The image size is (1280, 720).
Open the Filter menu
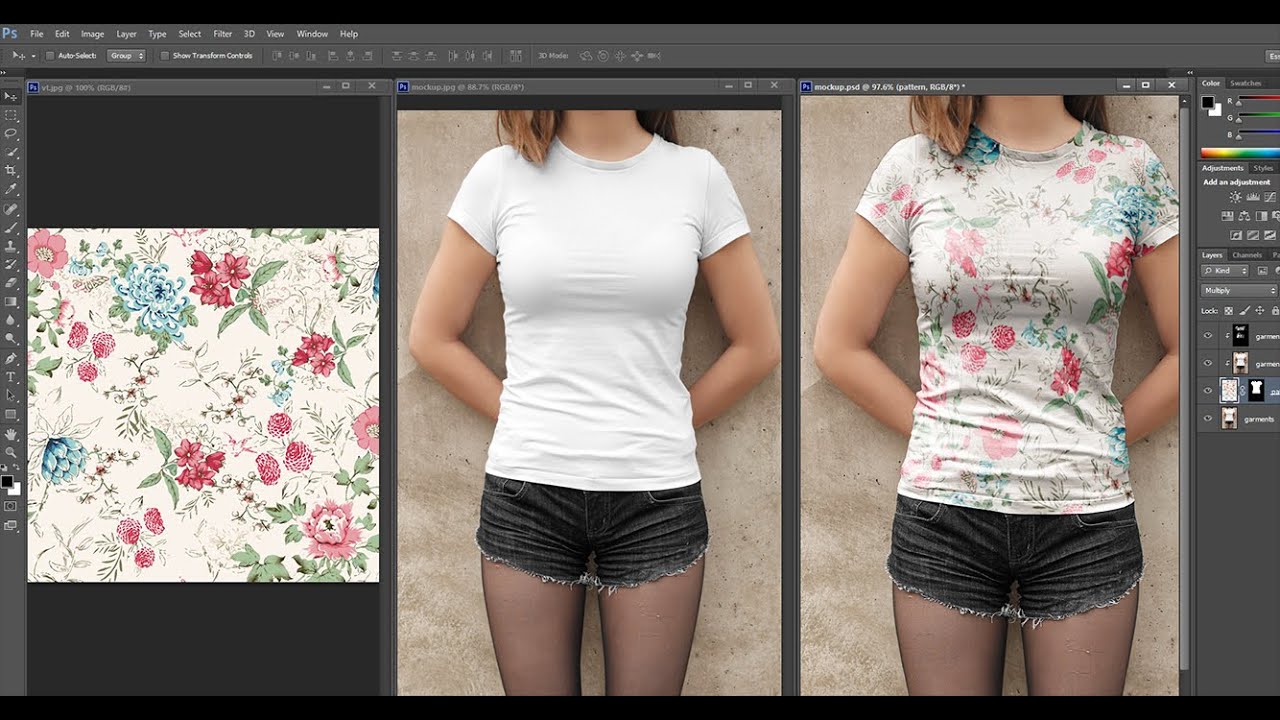[222, 34]
